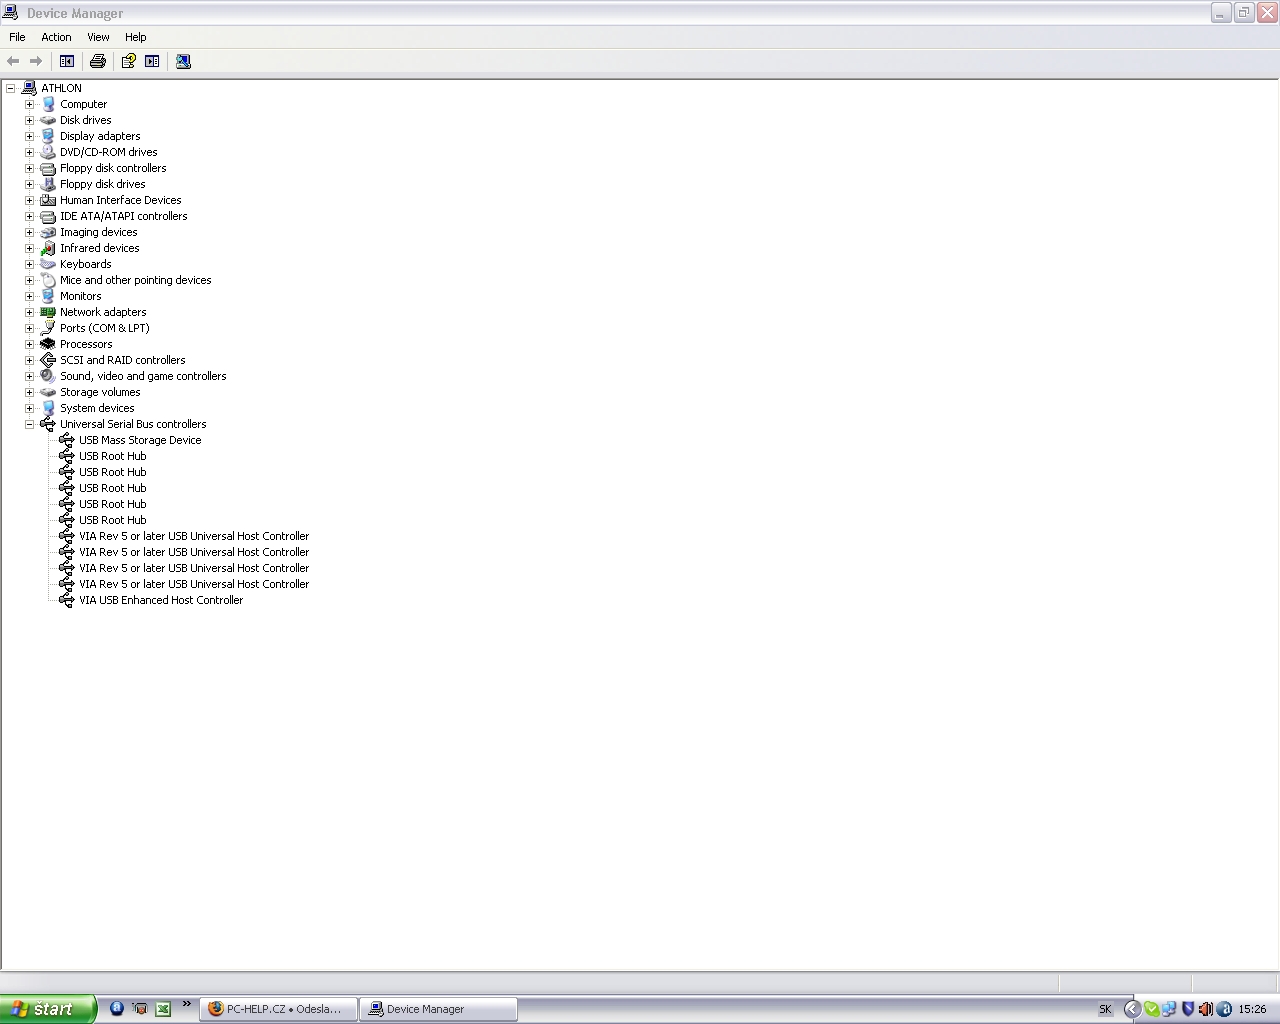
Task: Click the Imaging devices camera icon
Action: pyautogui.click(x=48, y=232)
